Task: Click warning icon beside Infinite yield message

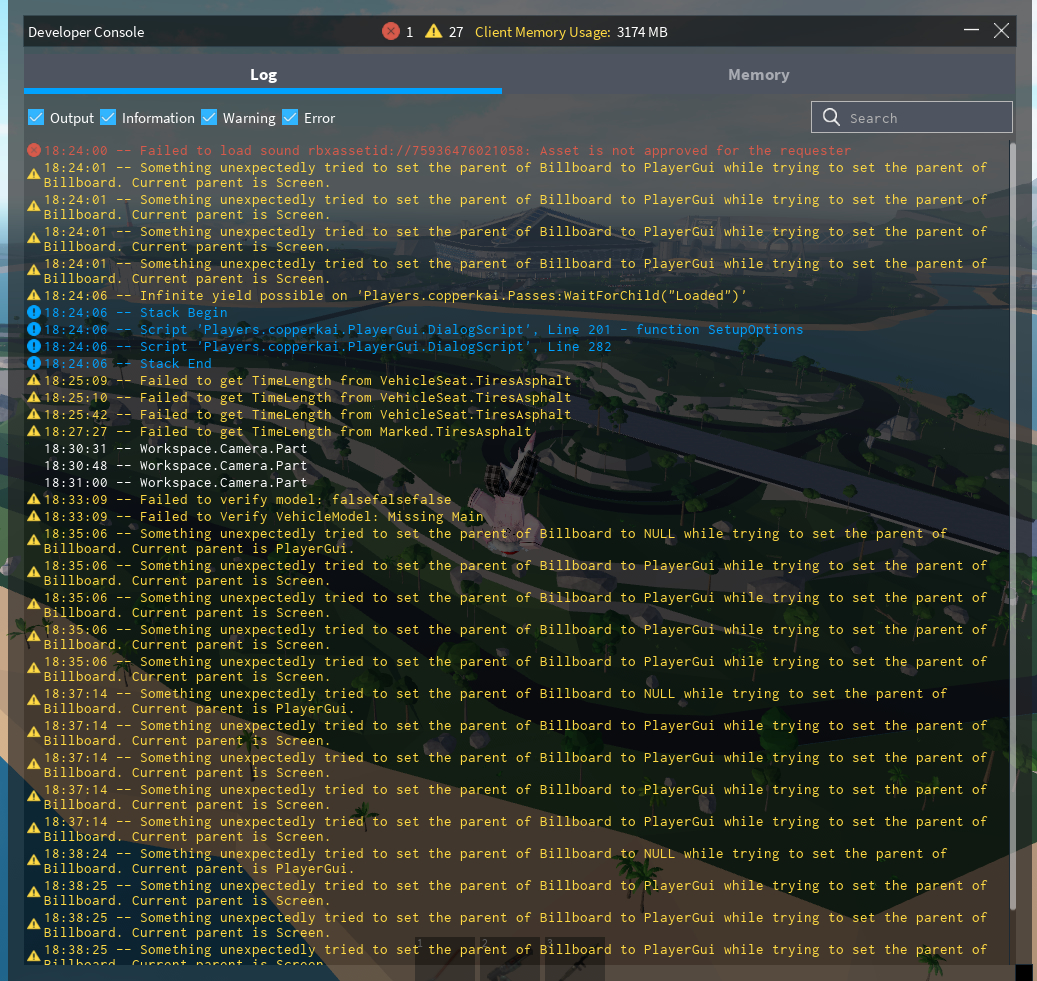Action: point(34,296)
